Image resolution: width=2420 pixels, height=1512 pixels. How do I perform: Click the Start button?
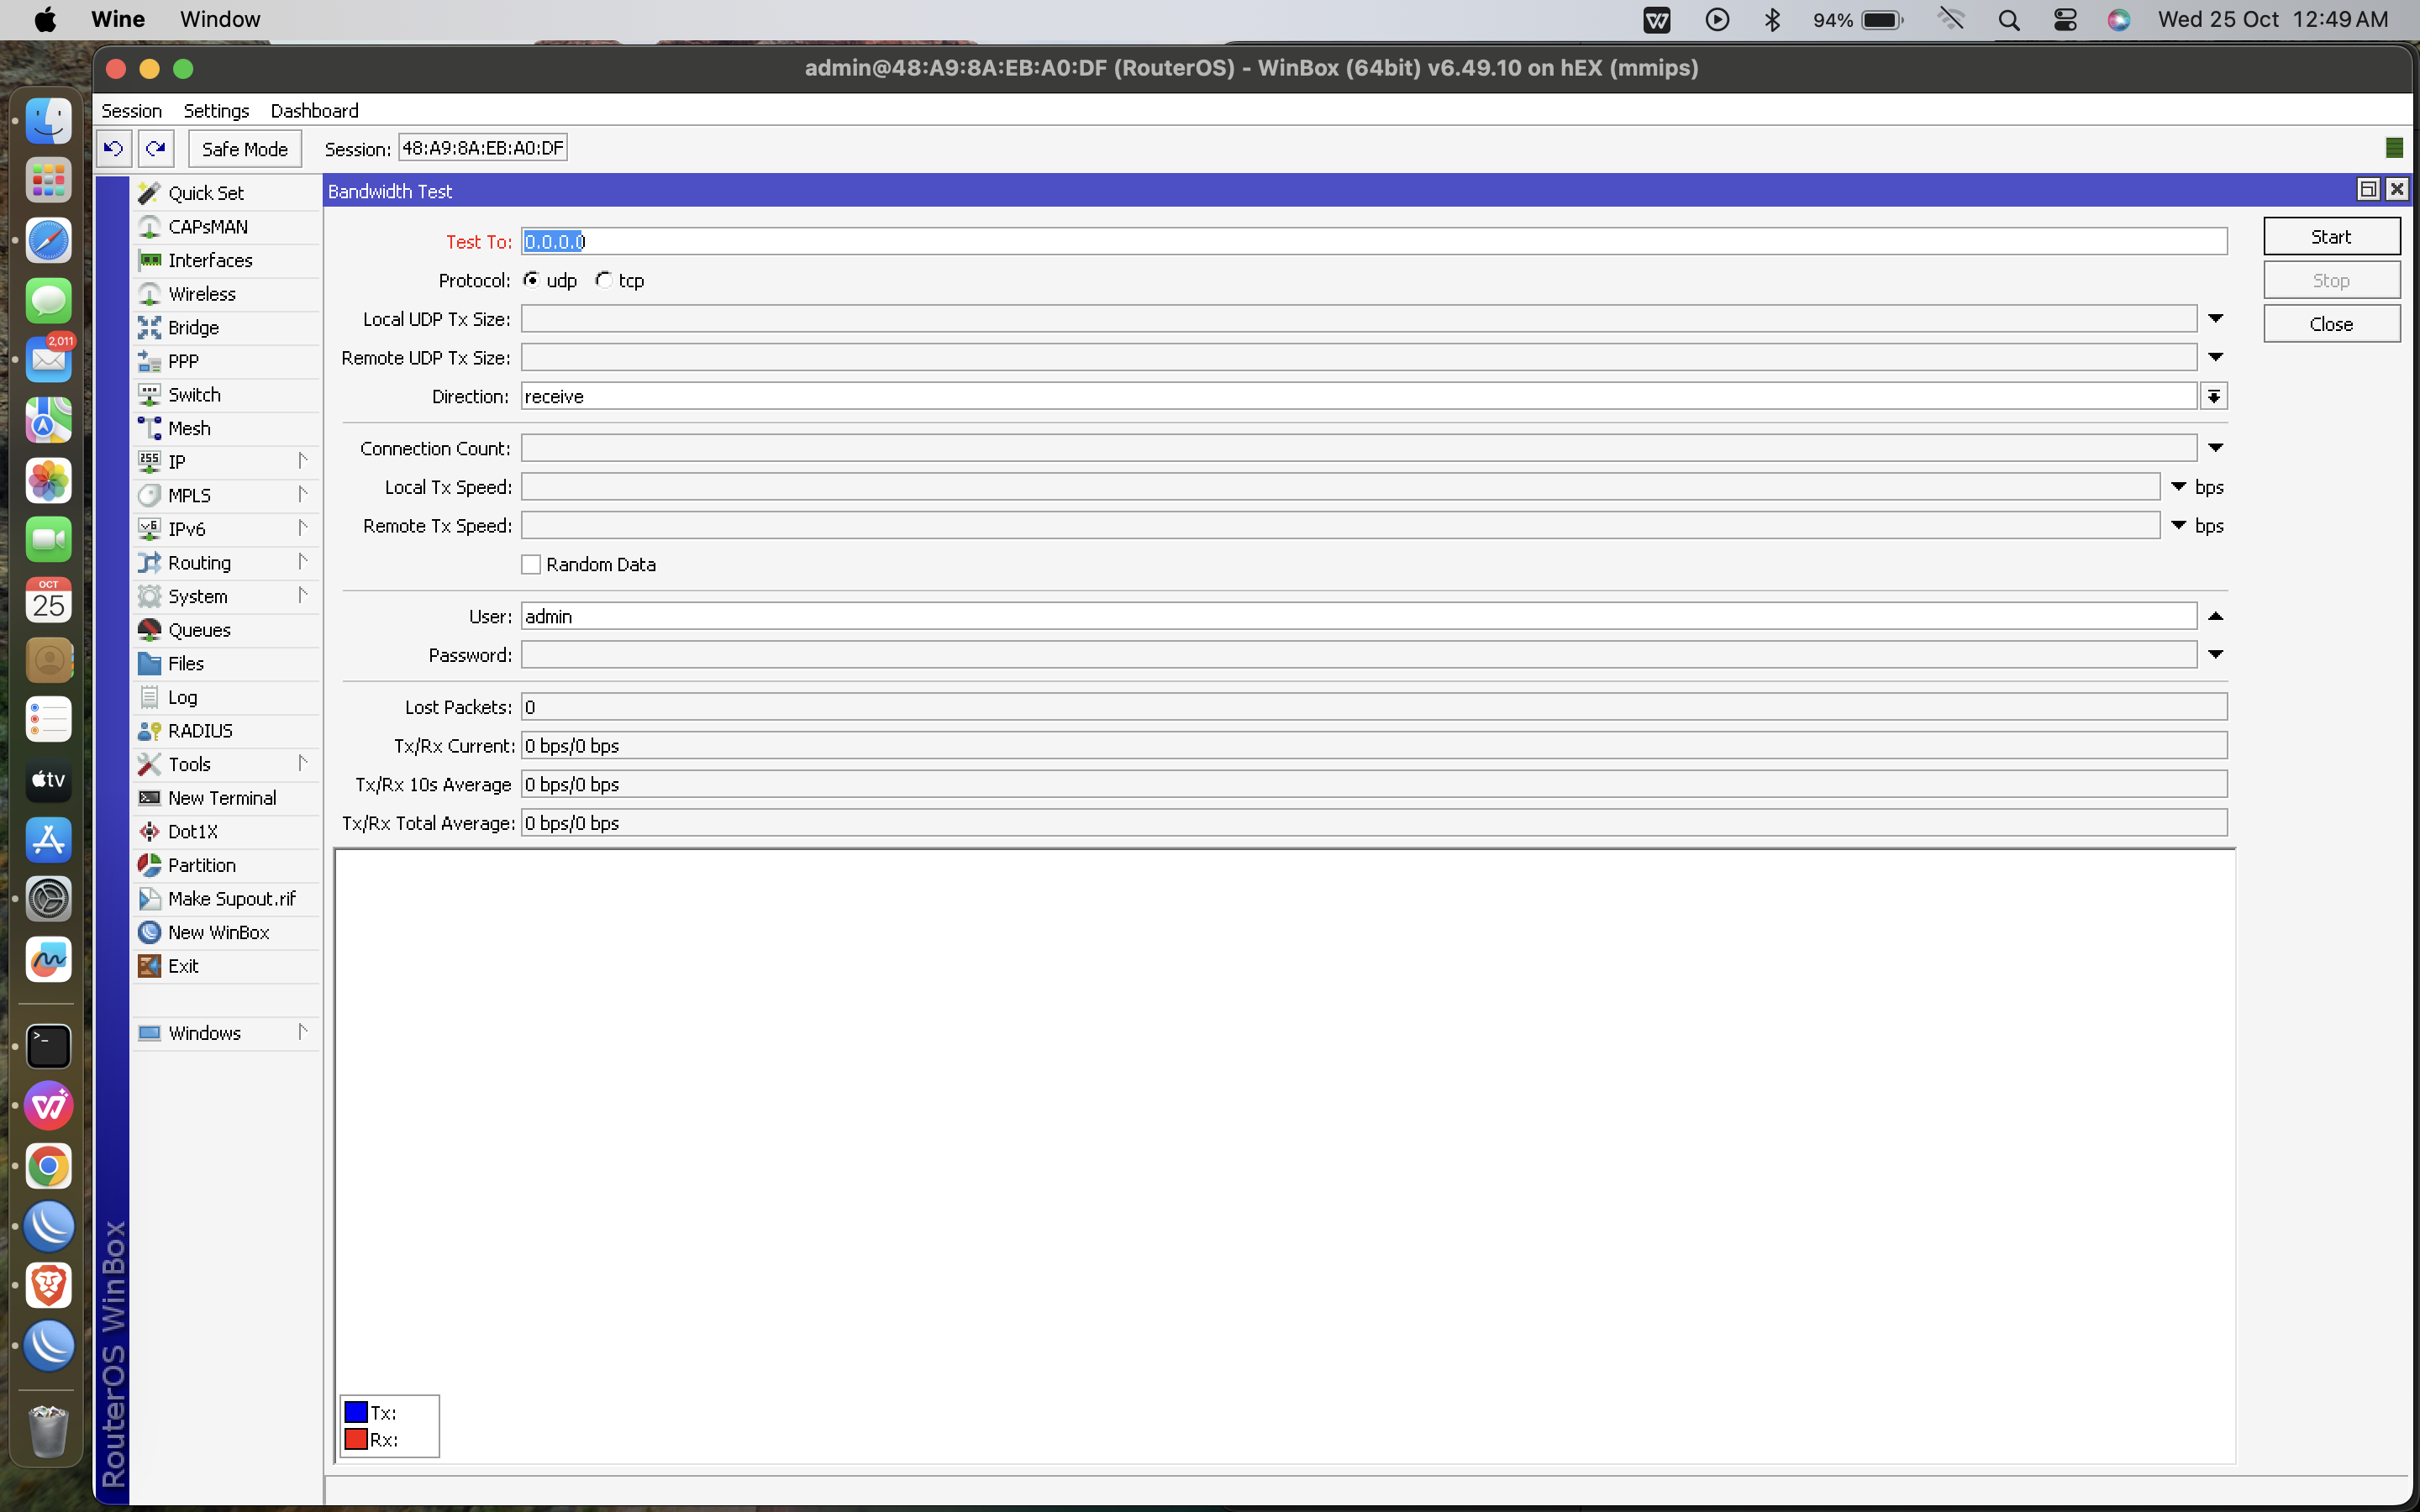(x=2329, y=235)
